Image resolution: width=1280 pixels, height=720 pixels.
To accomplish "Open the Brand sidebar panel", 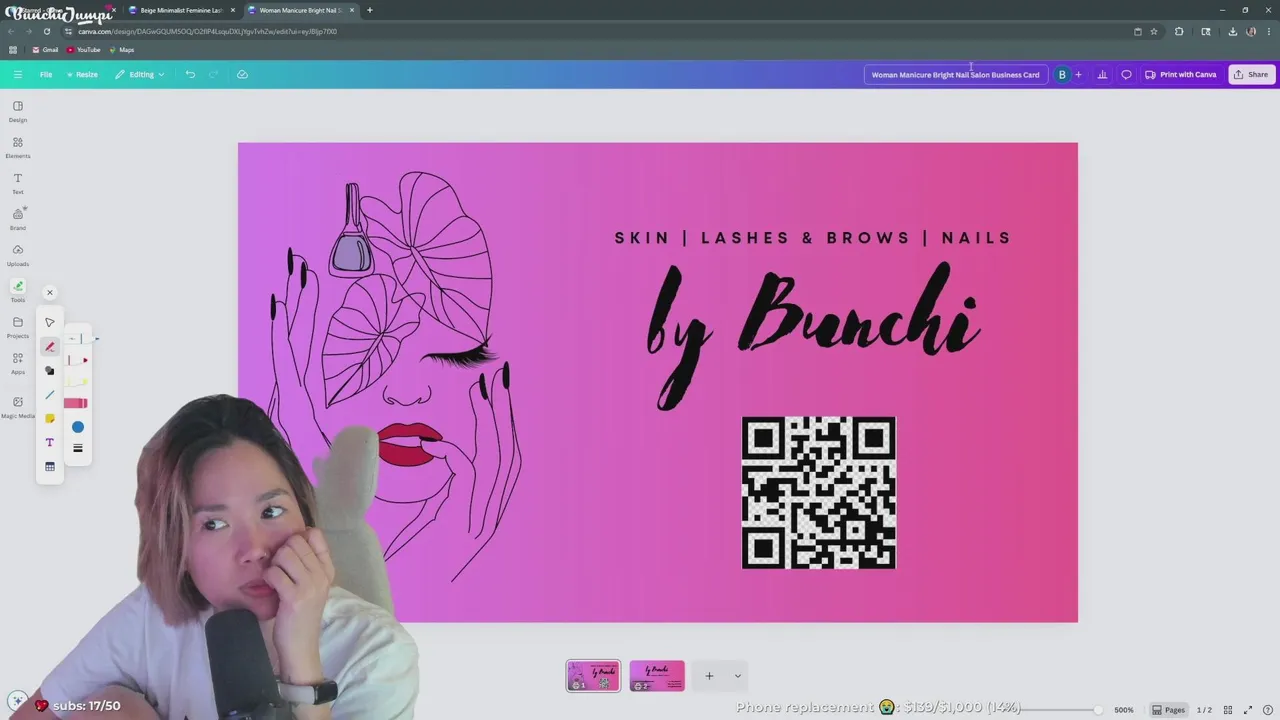I will click(x=18, y=219).
